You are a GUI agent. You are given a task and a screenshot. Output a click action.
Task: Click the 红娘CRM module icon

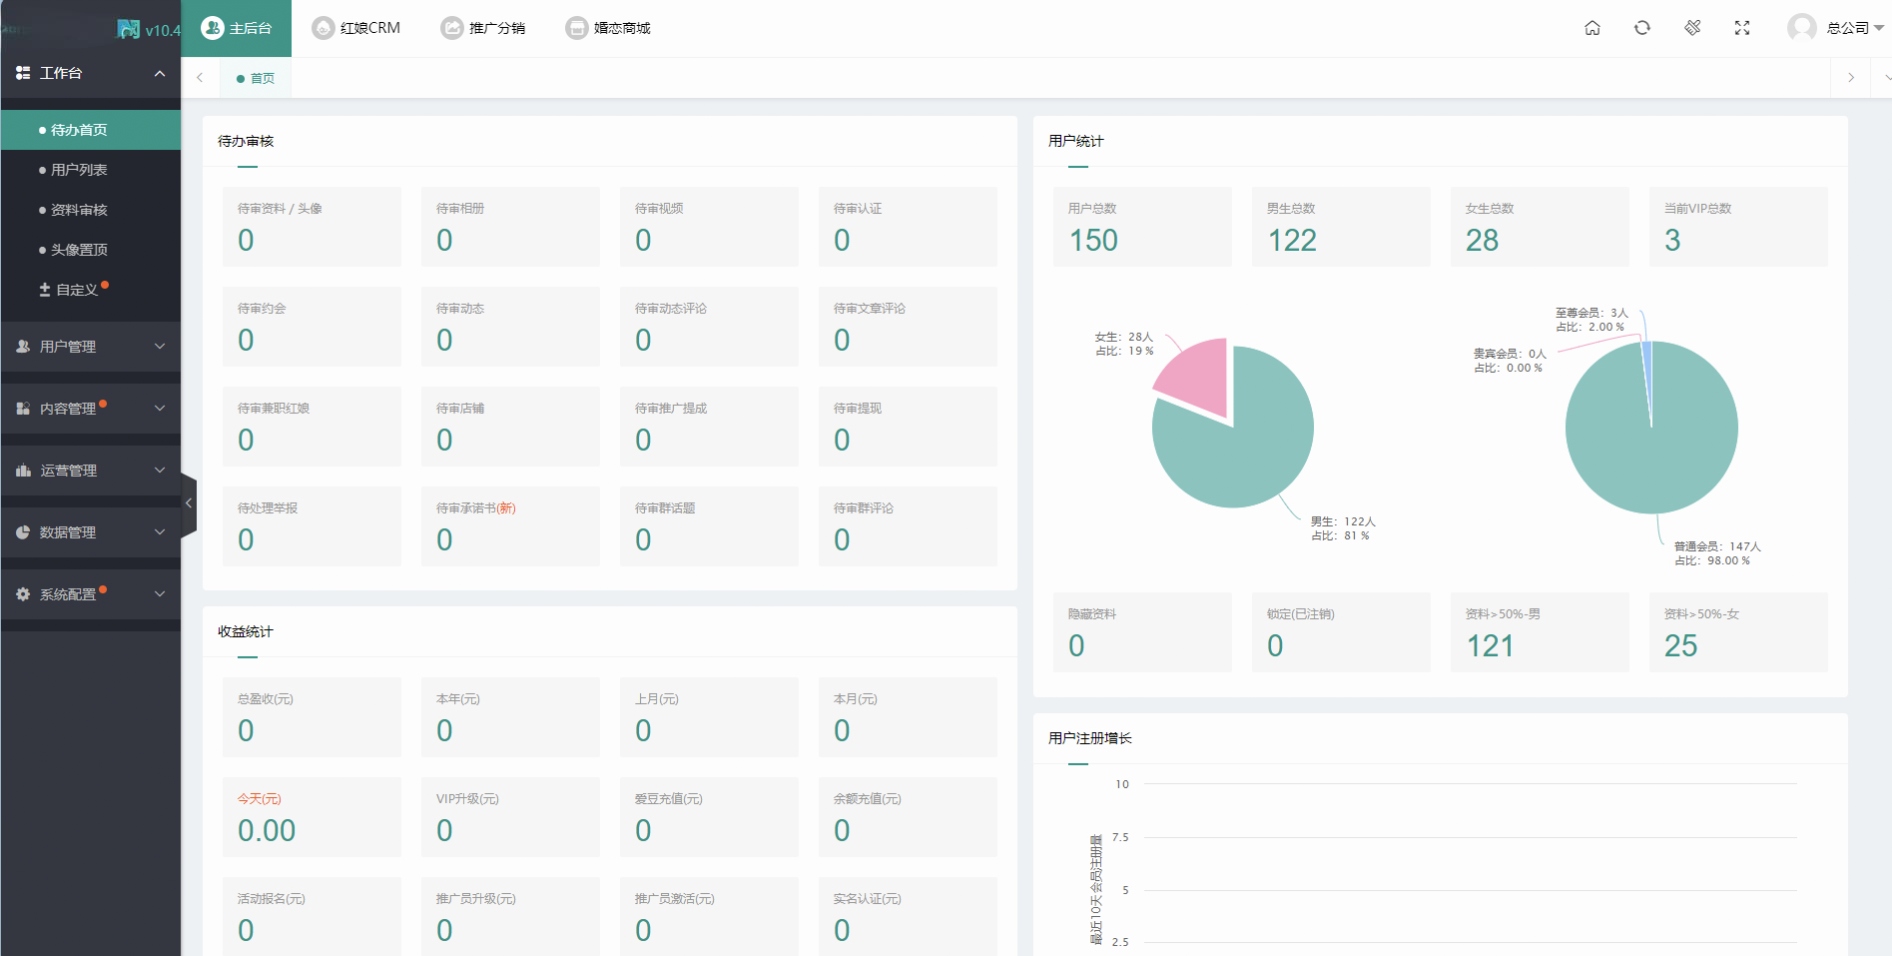pyautogui.click(x=323, y=28)
